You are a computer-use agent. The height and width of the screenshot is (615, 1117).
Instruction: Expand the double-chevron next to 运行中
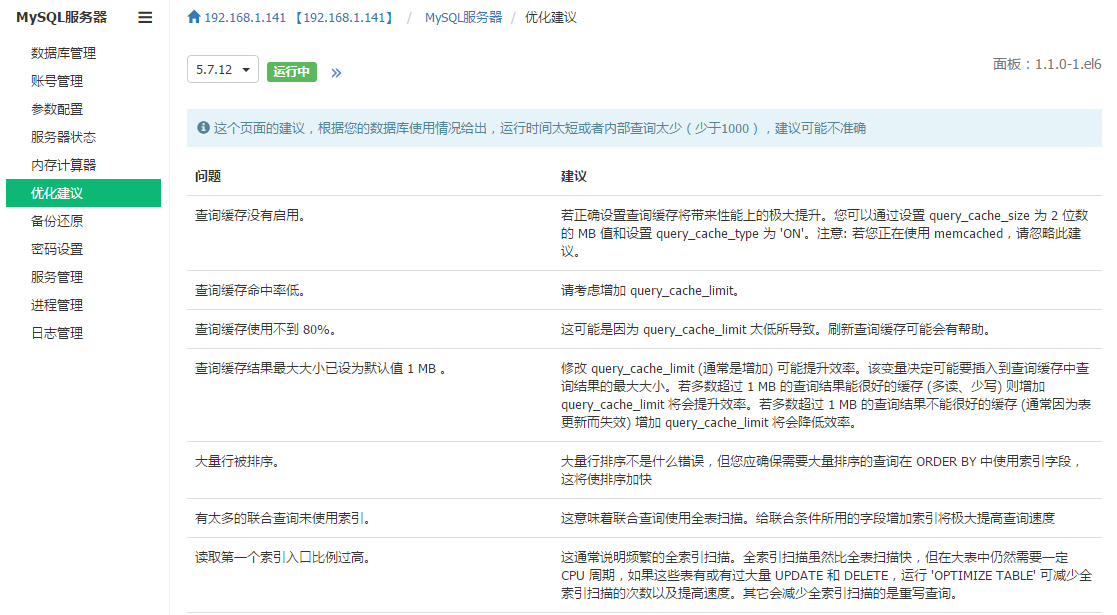point(336,73)
